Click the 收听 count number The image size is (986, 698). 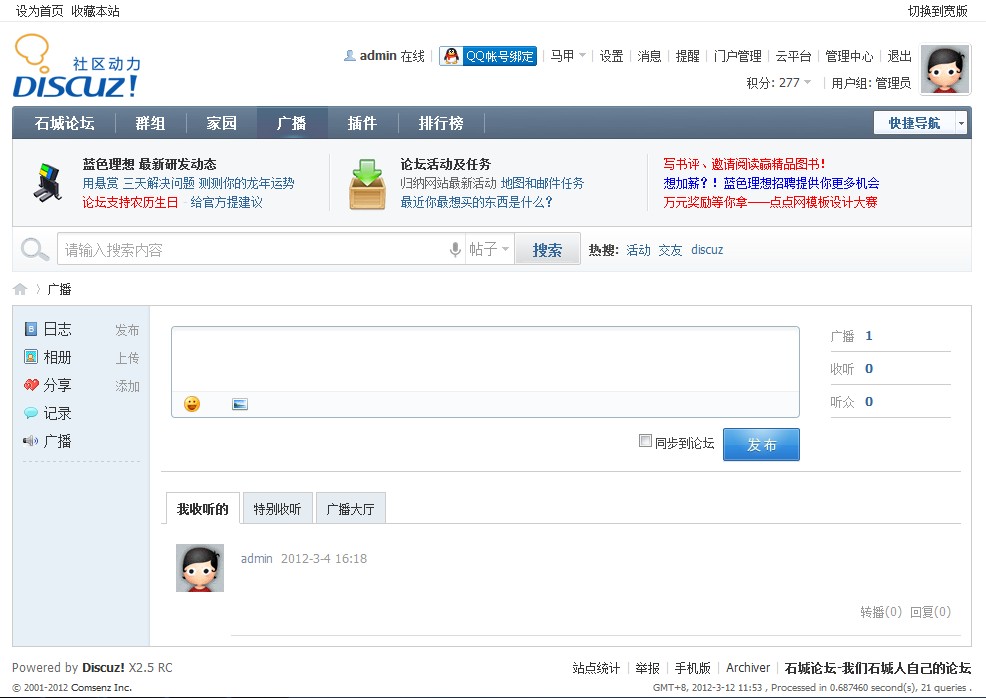pyautogui.click(x=869, y=368)
